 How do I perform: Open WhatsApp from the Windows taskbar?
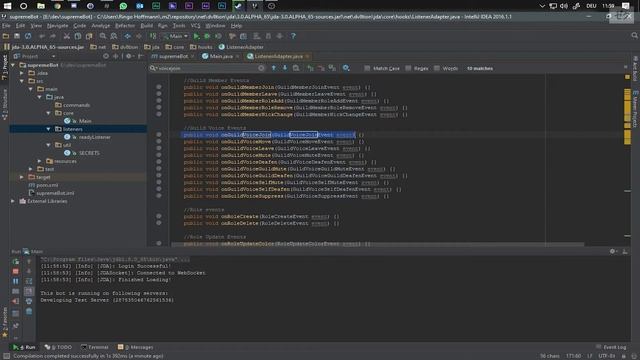(x=123, y=6)
